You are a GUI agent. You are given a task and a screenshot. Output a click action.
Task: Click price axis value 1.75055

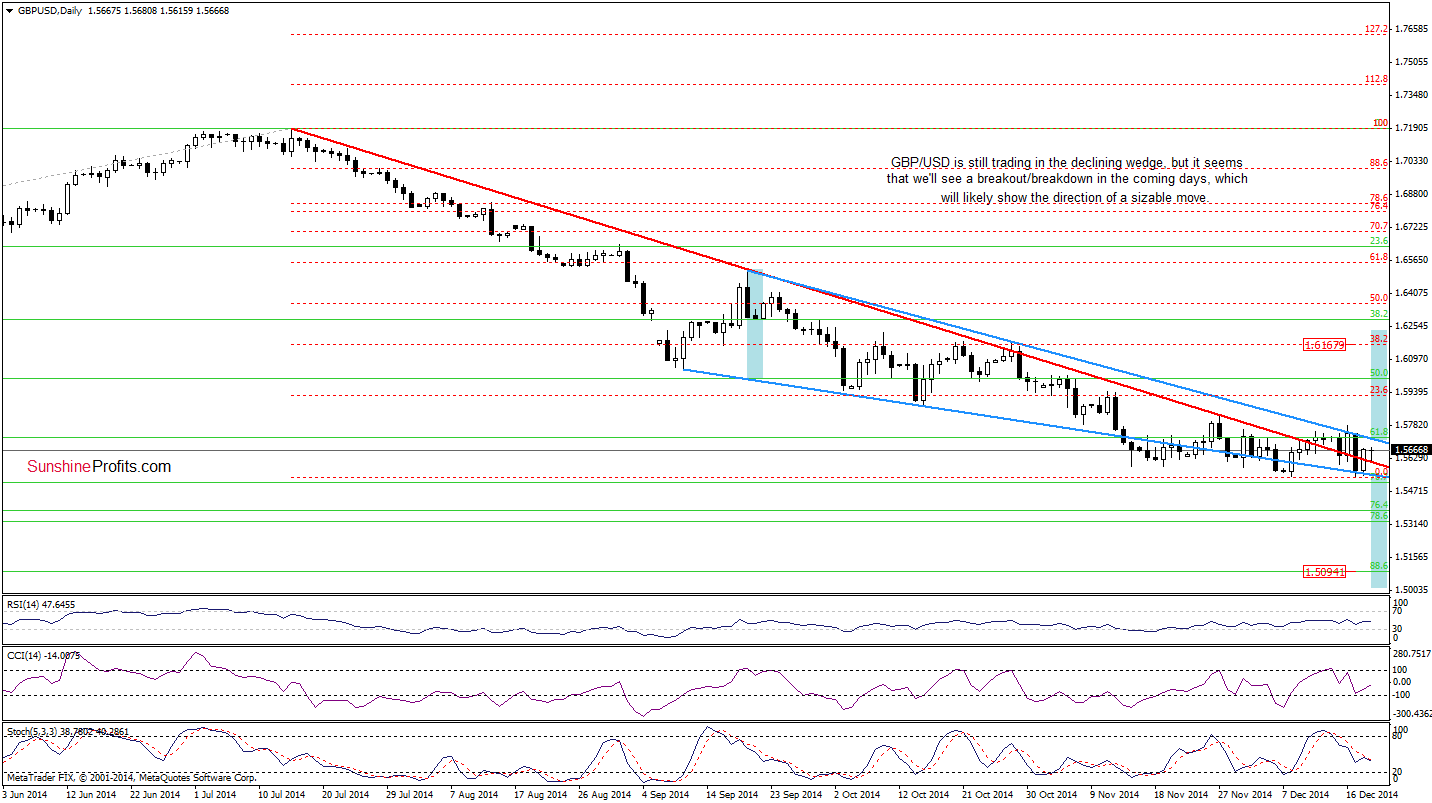click(x=1411, y=62)
